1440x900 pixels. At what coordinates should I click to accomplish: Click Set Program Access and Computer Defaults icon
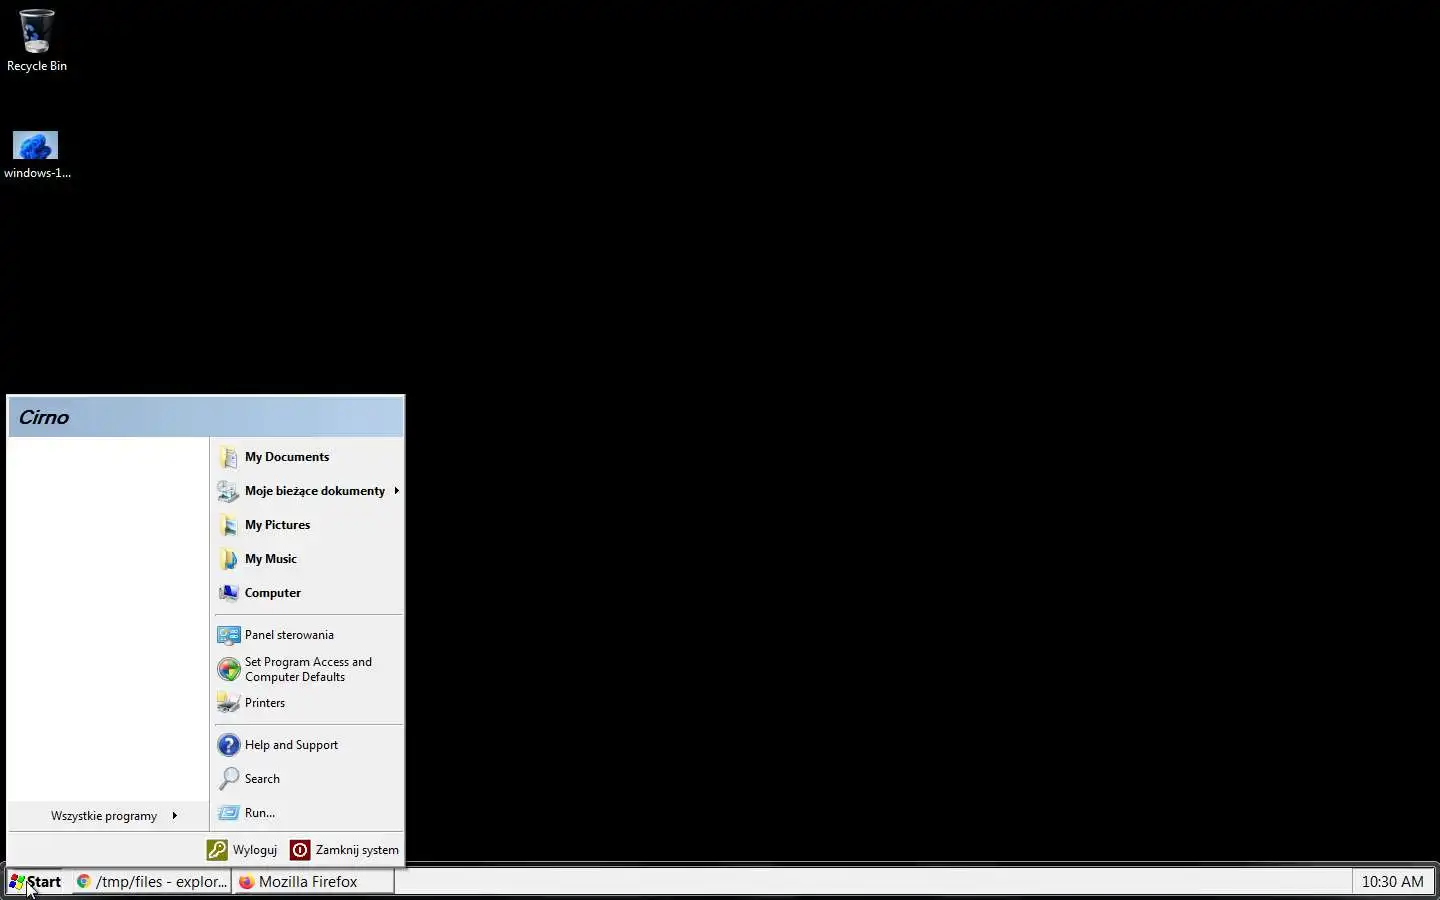click(x=228, y=669)
